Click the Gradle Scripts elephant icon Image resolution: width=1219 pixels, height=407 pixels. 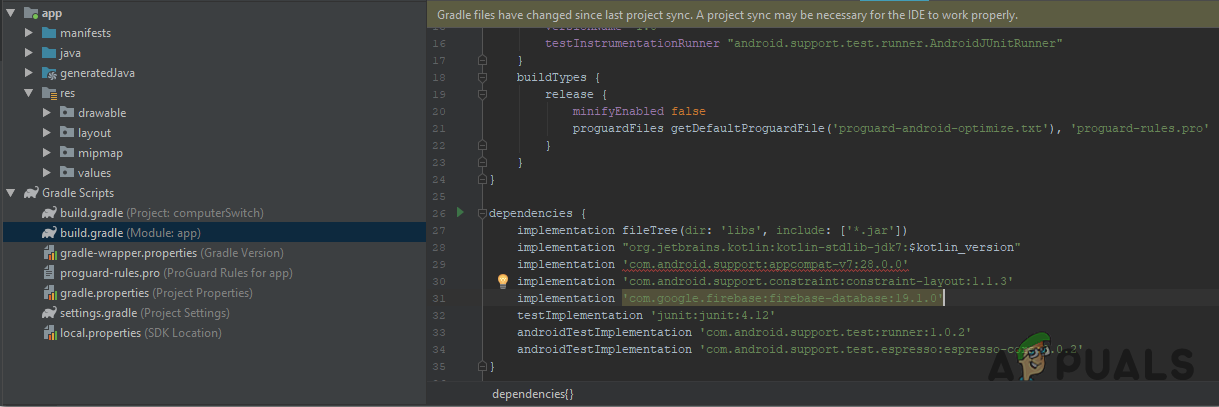[x=31, y=193]
